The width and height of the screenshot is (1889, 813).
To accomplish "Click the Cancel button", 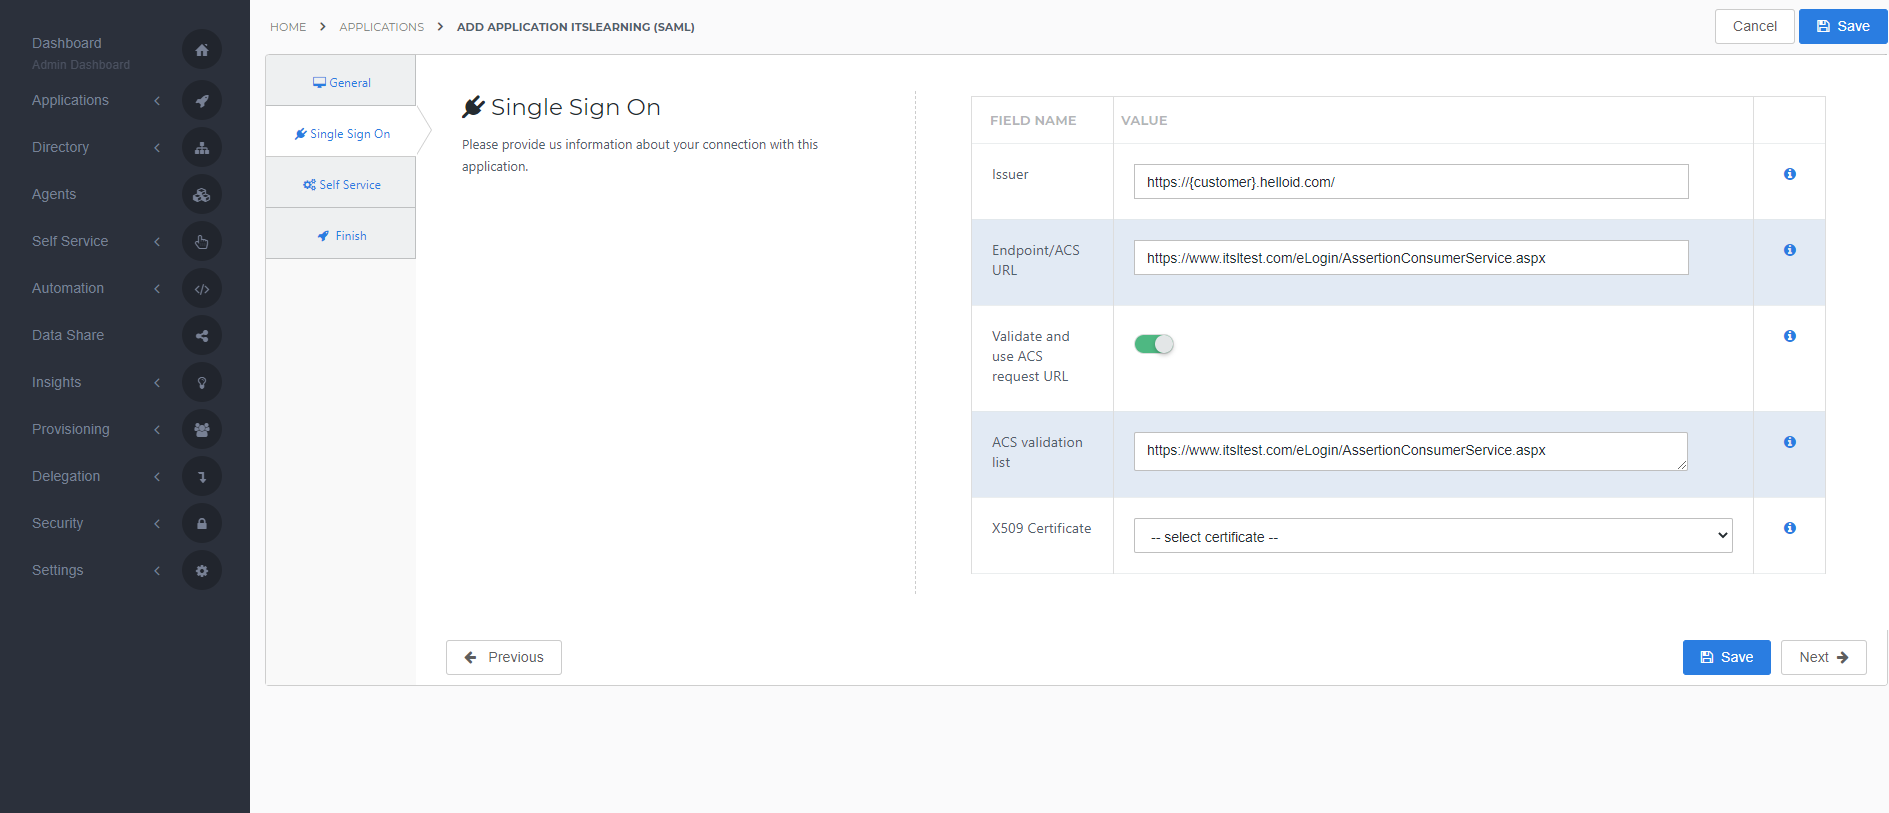I will [x=1754, y=26].
